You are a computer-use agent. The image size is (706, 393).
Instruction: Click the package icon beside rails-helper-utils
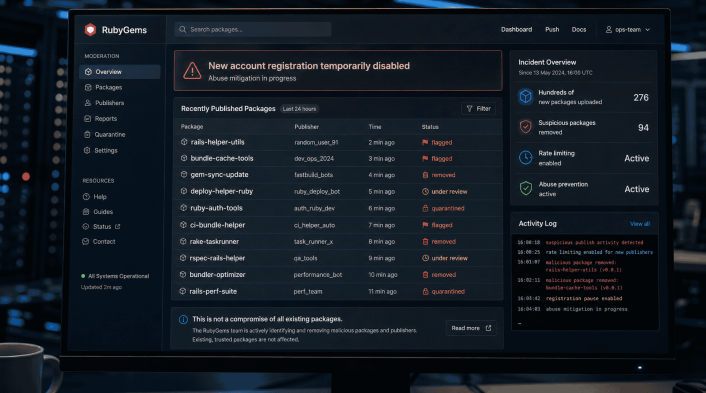point(184,142)
